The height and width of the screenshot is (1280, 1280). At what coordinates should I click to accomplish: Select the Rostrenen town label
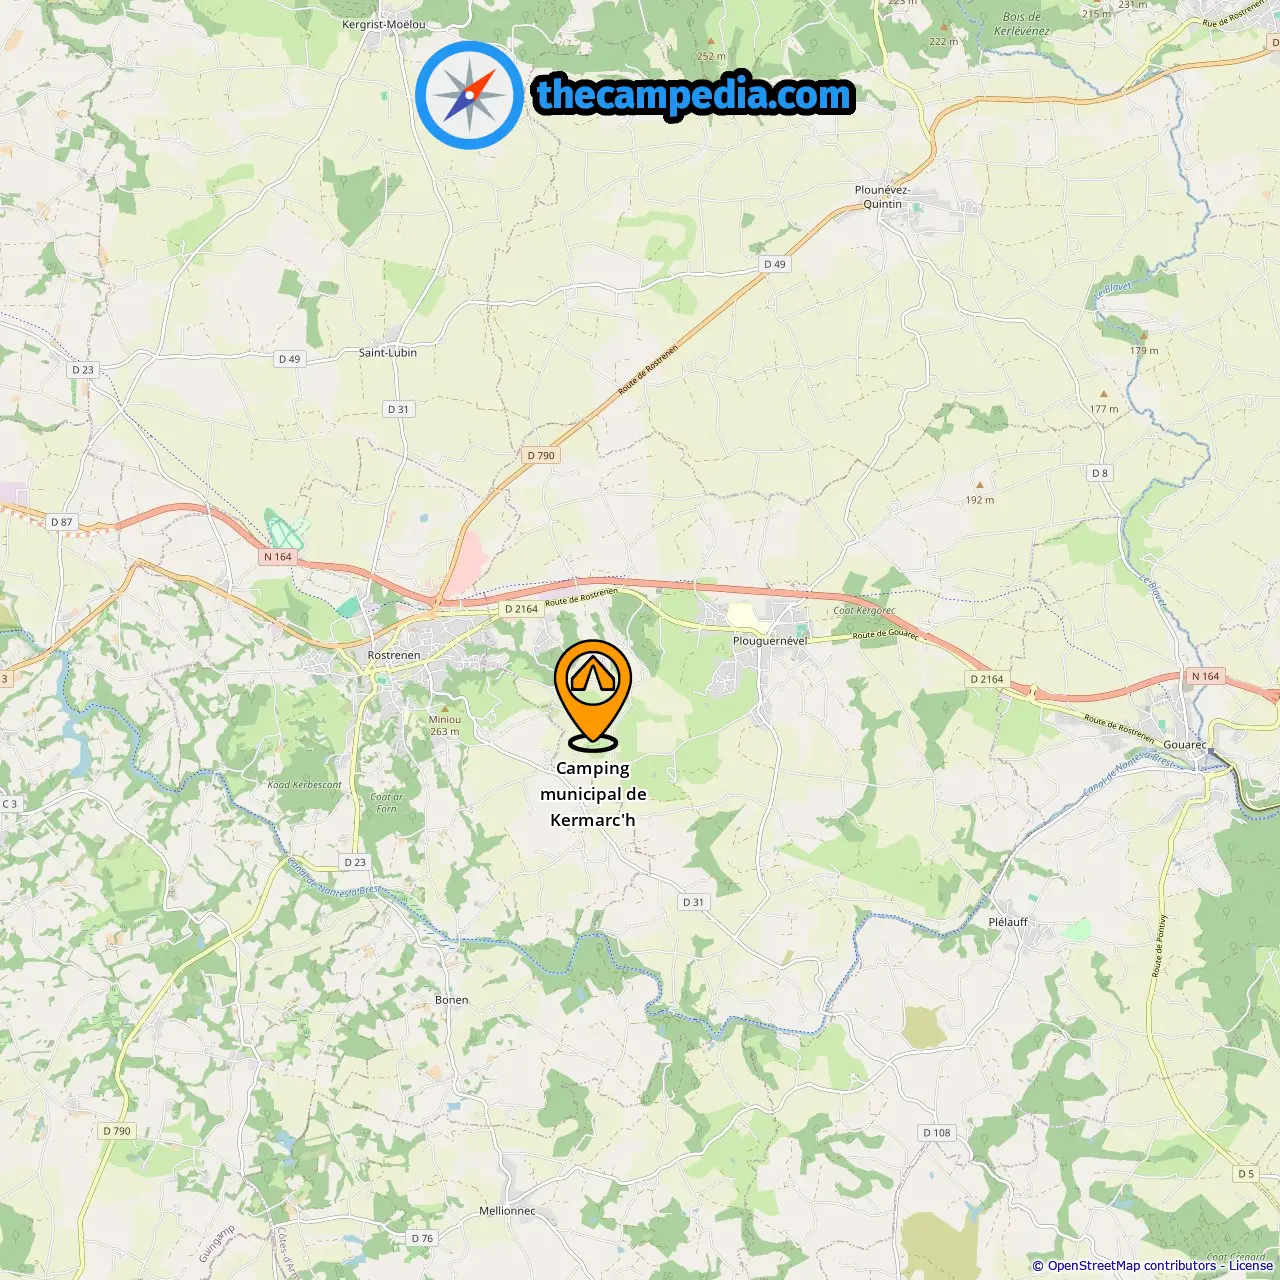(394, 655)
